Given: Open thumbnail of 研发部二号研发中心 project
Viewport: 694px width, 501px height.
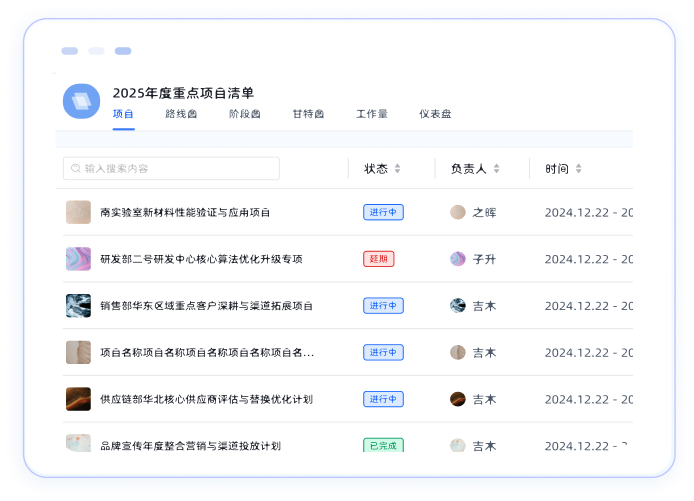Looking at the screenshot, I should pos(78,259).
